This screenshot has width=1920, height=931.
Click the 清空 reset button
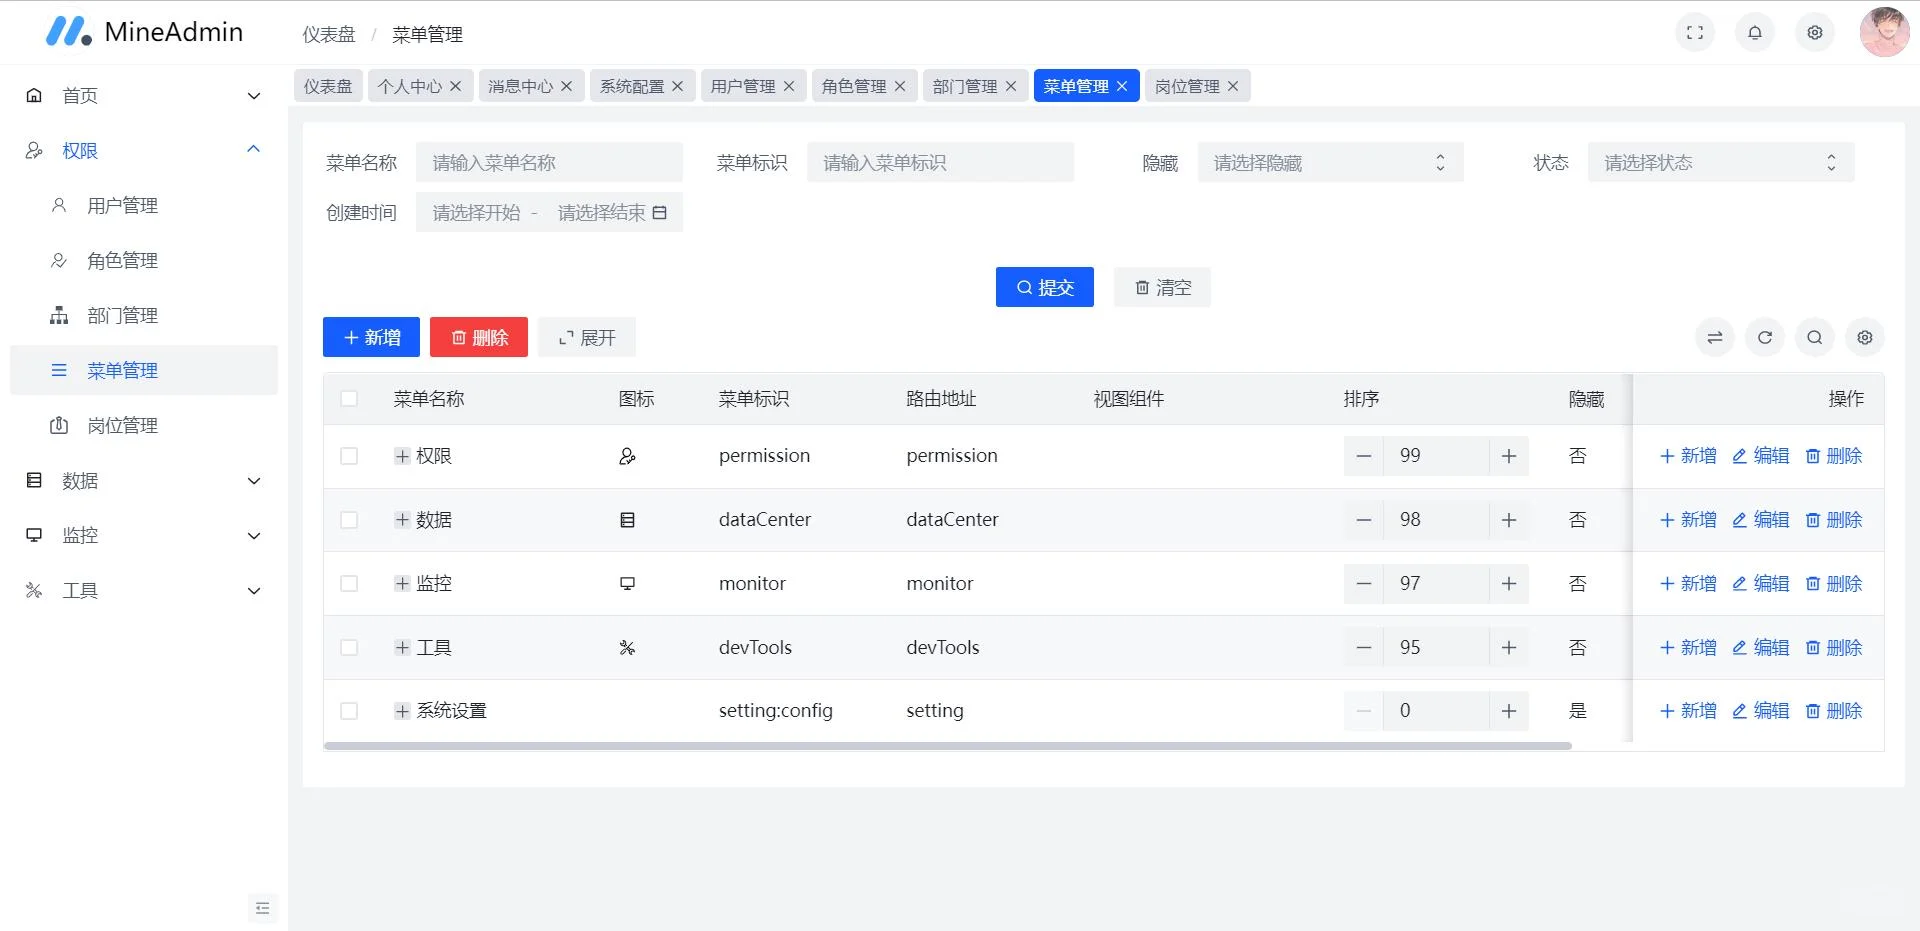[1163, 287]
